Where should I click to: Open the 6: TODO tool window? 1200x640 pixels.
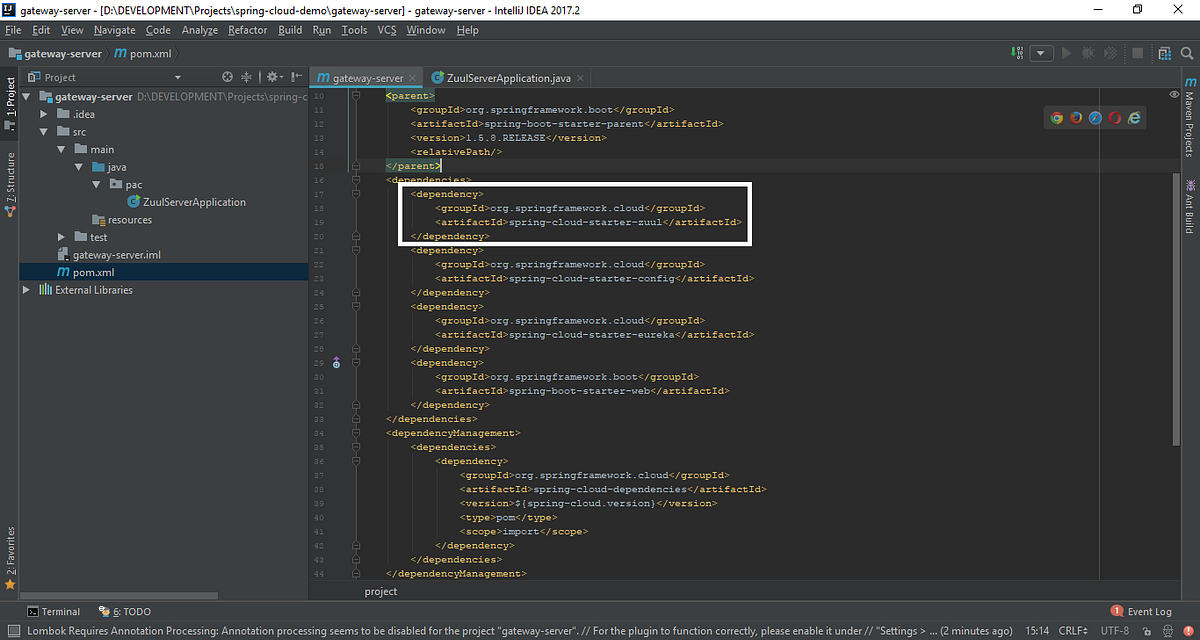[129, 611]
